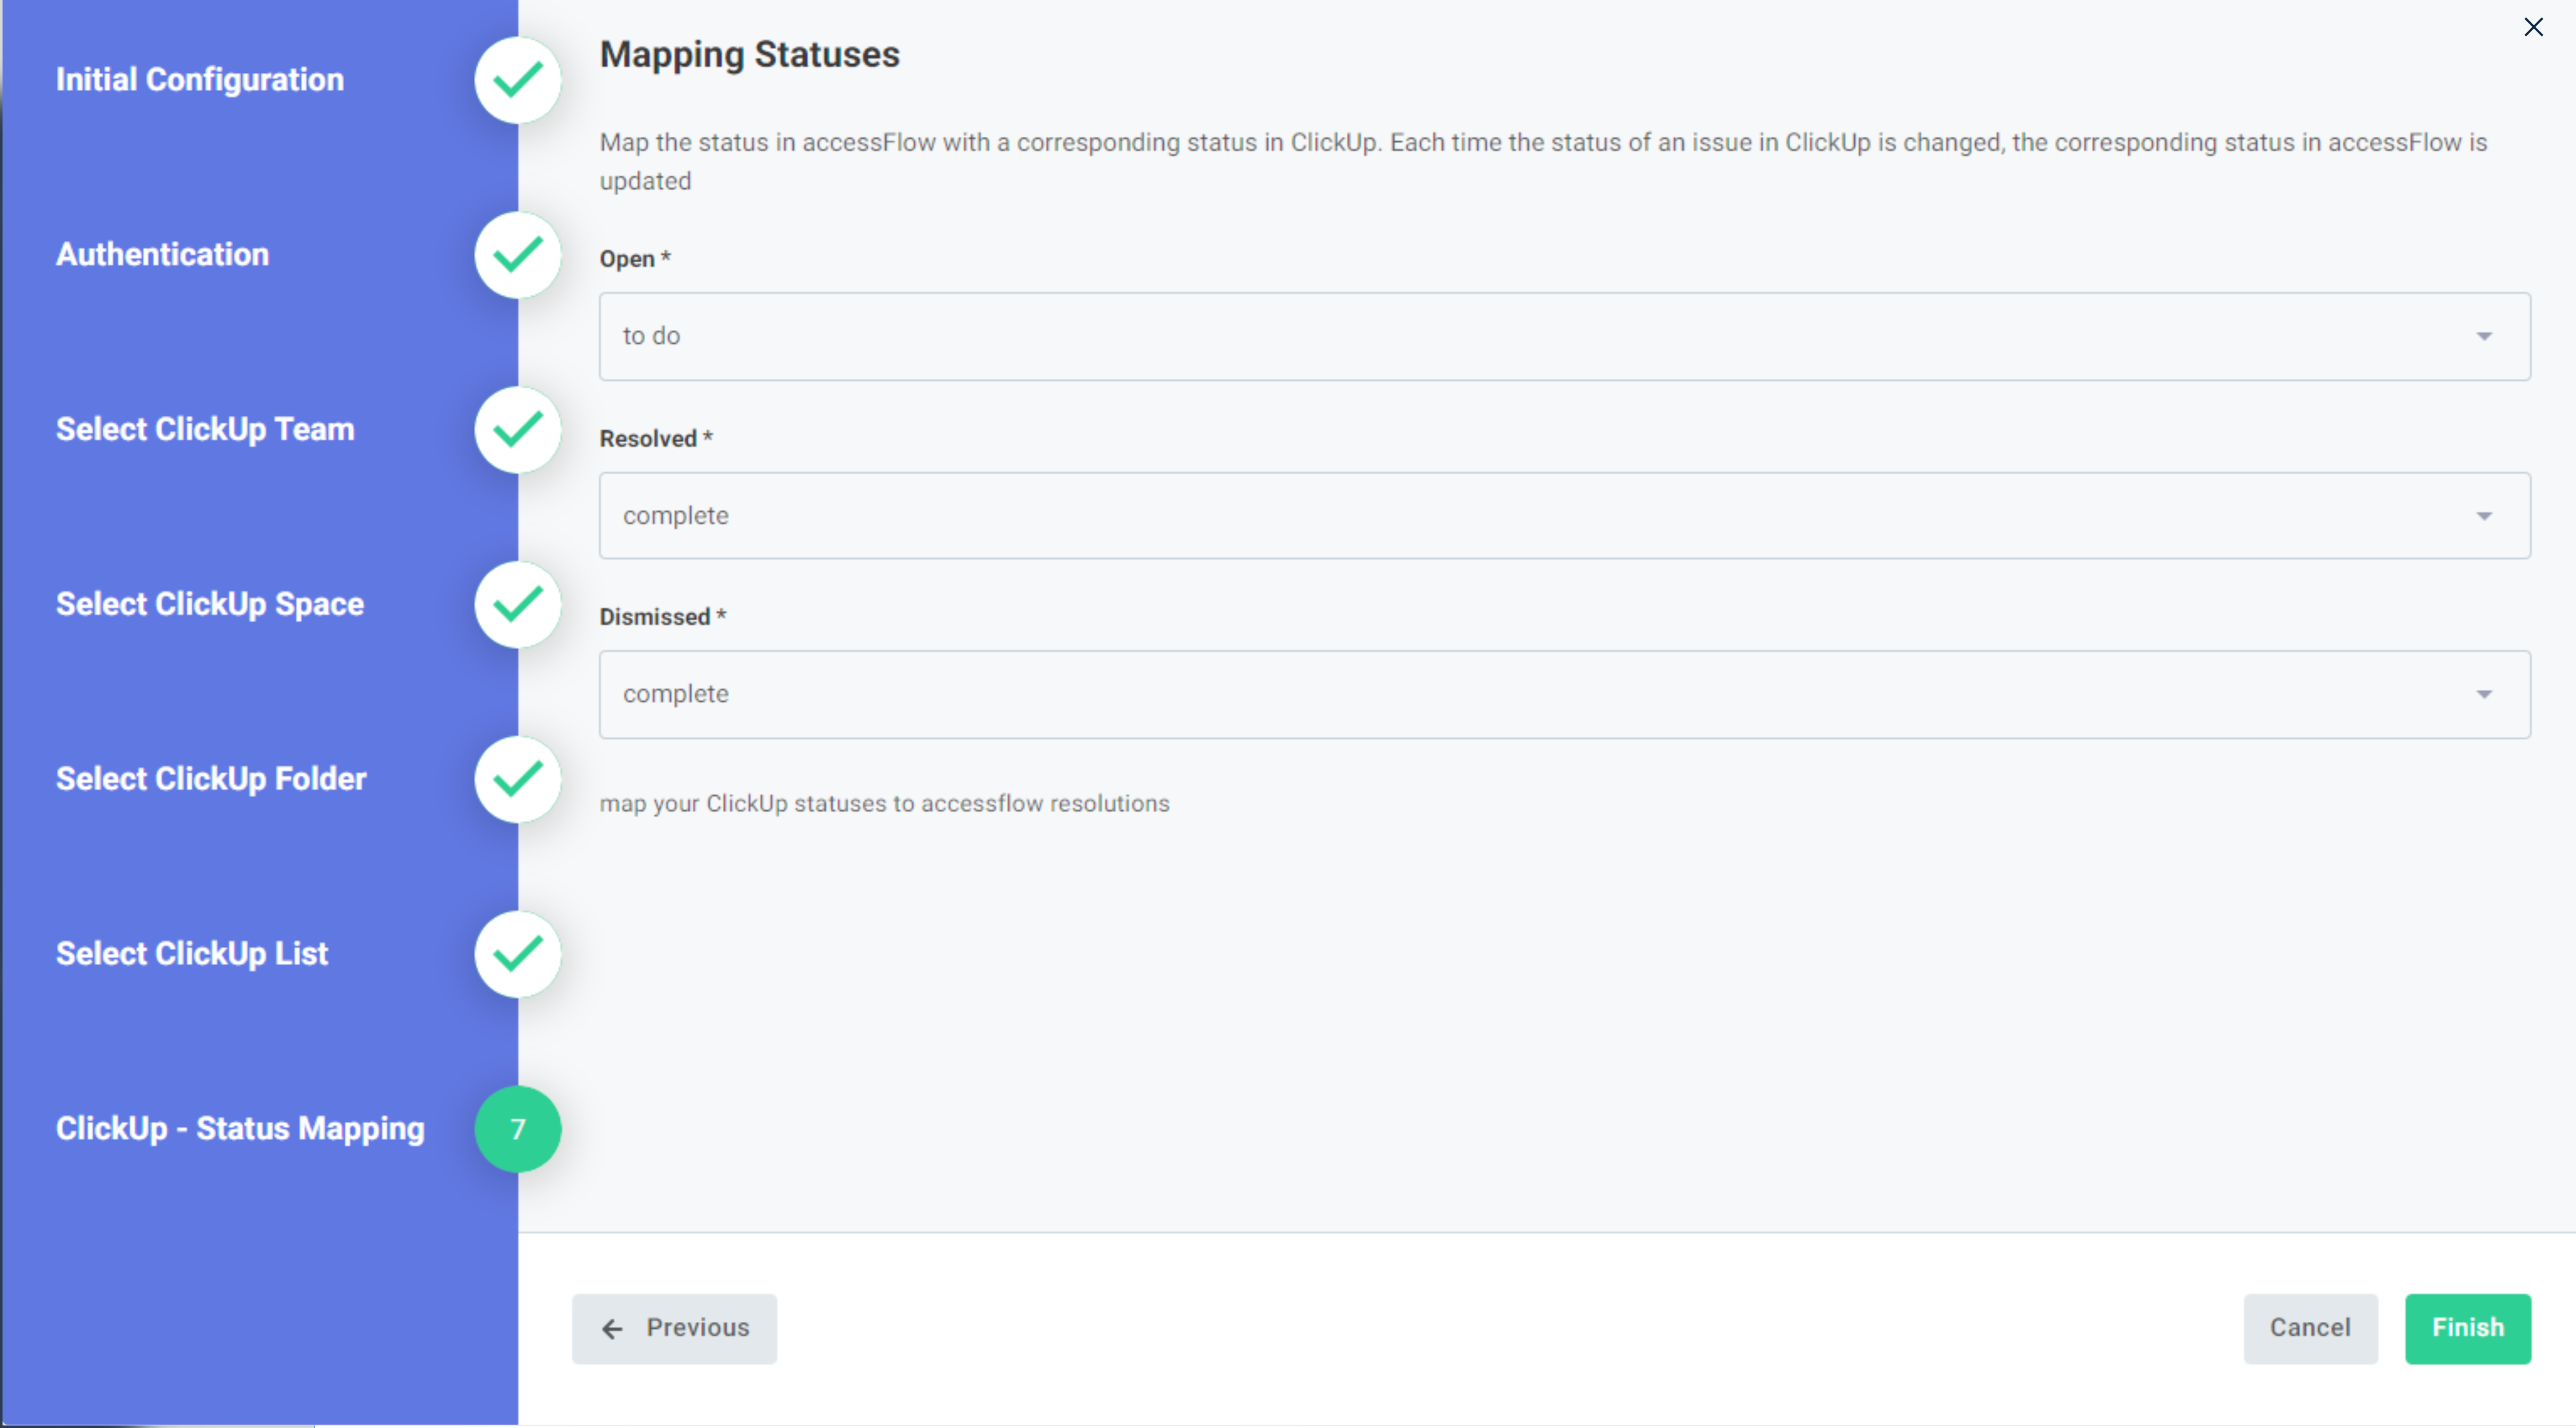This screenshot has width=2576, height=1428.
Task: Click the green badge showing 7
Action: pyautogui.click(x=518, y=1129)
